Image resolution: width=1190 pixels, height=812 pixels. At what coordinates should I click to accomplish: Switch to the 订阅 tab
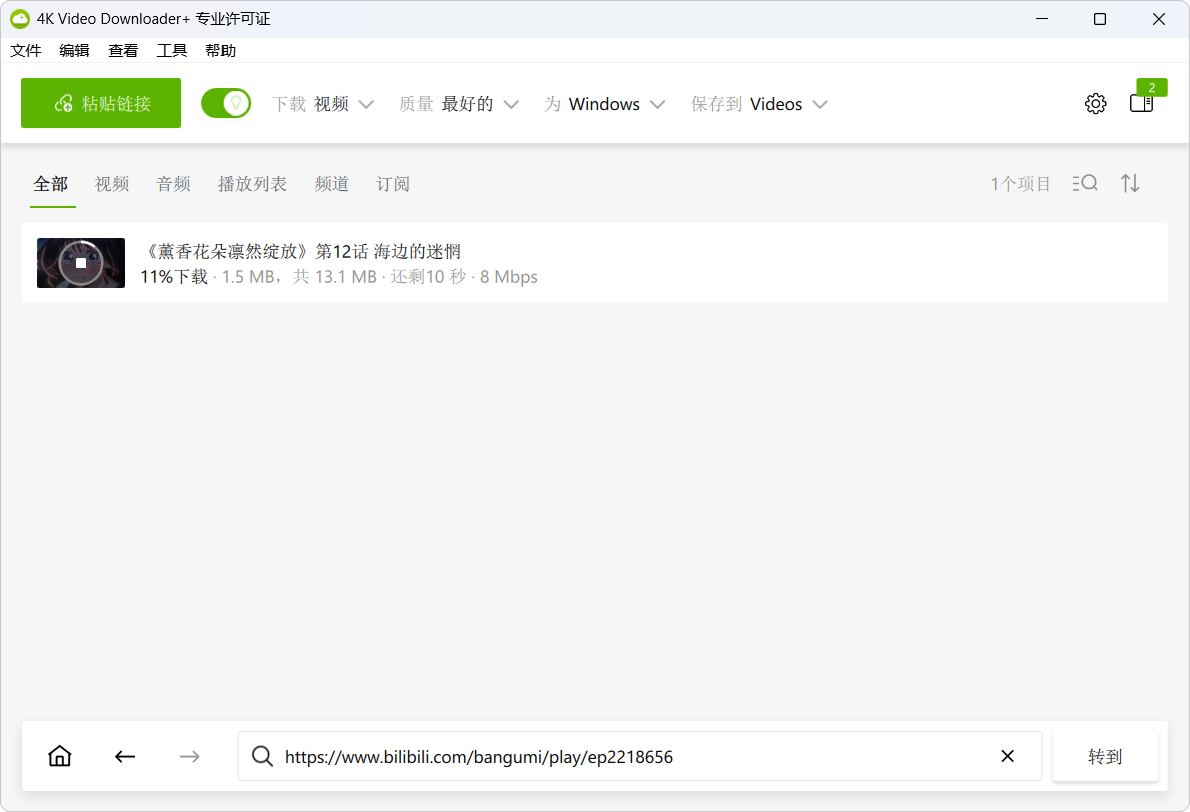tap(393, 184)
